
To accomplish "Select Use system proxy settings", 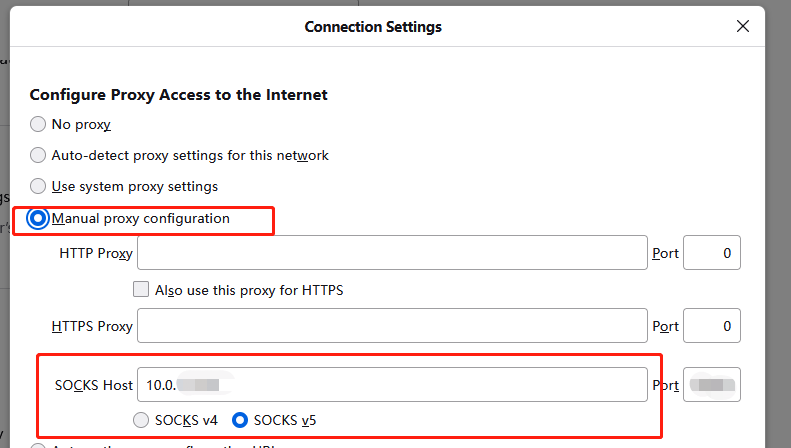I will coord(38,186).
